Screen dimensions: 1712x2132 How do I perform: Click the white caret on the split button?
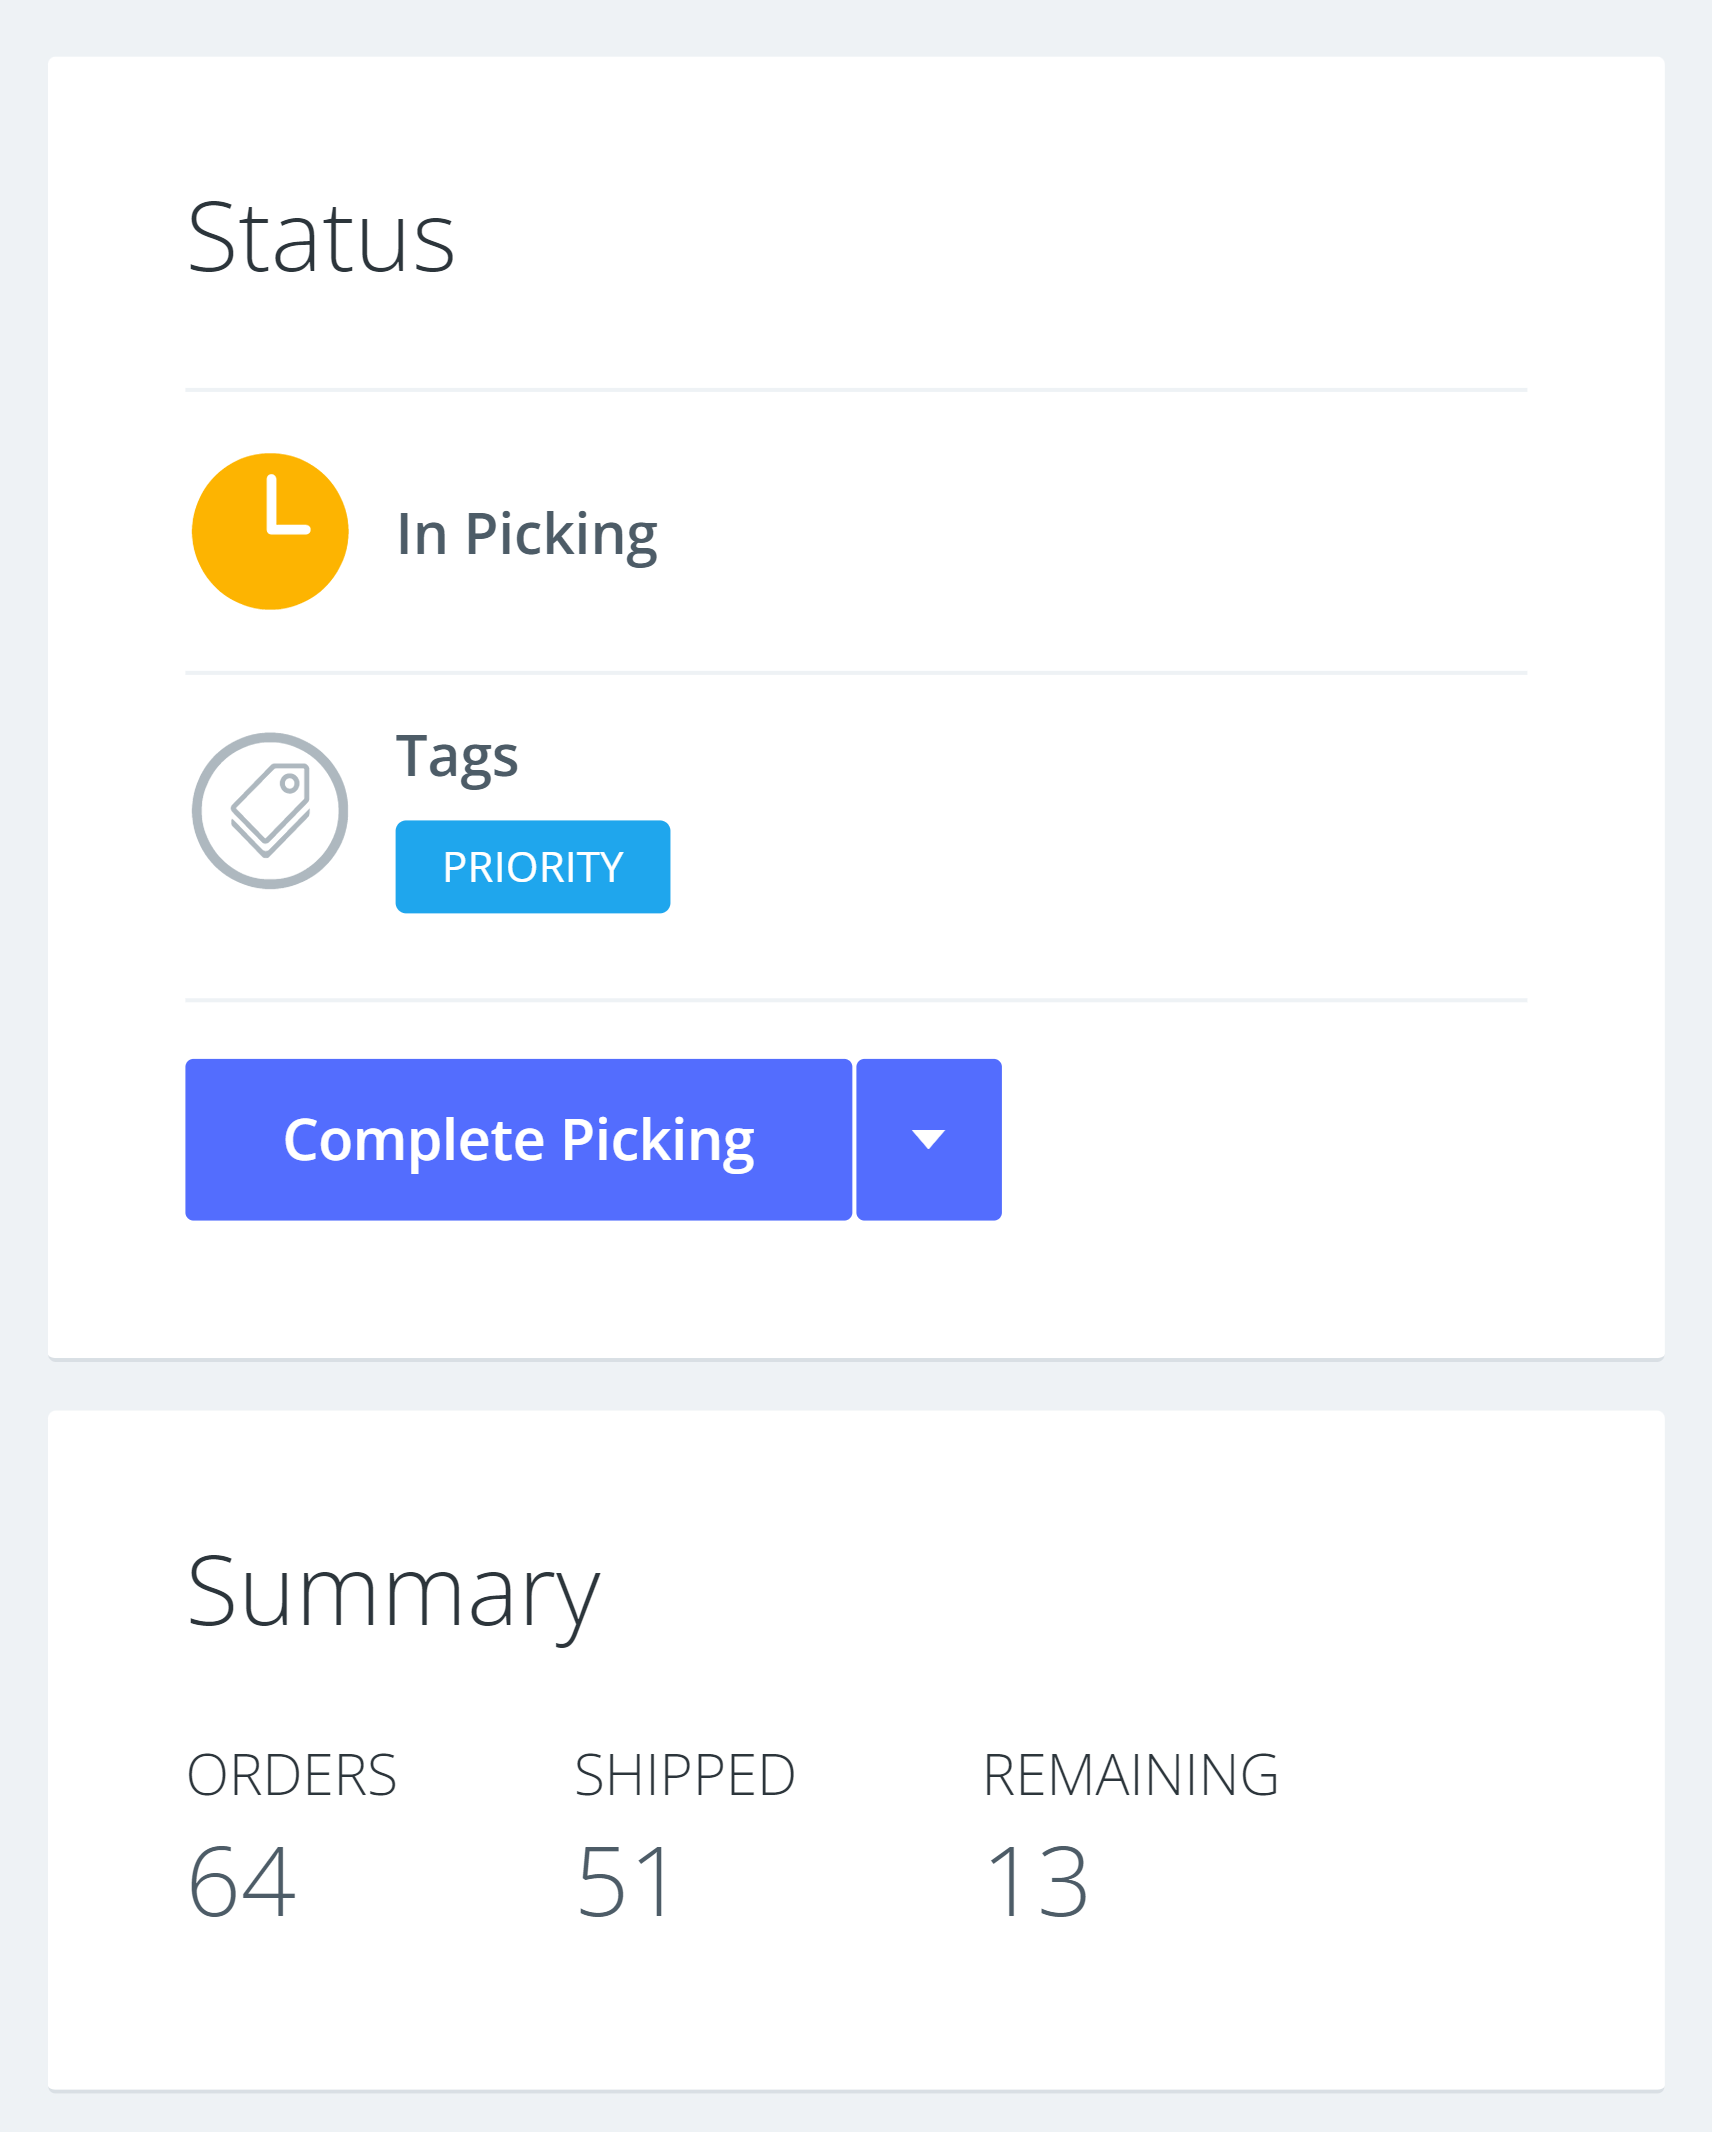(927, 1138)
